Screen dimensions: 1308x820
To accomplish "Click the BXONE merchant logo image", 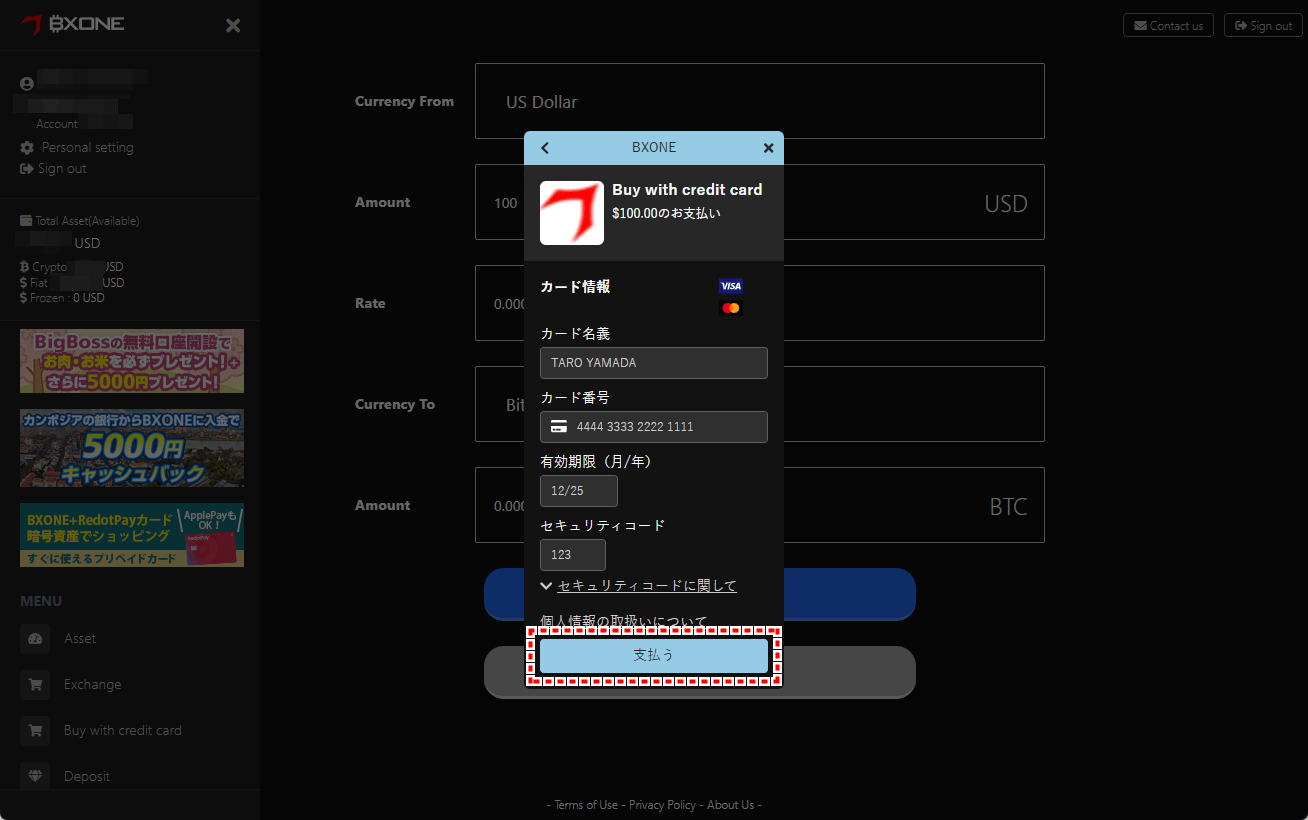I will pos(572,213).
